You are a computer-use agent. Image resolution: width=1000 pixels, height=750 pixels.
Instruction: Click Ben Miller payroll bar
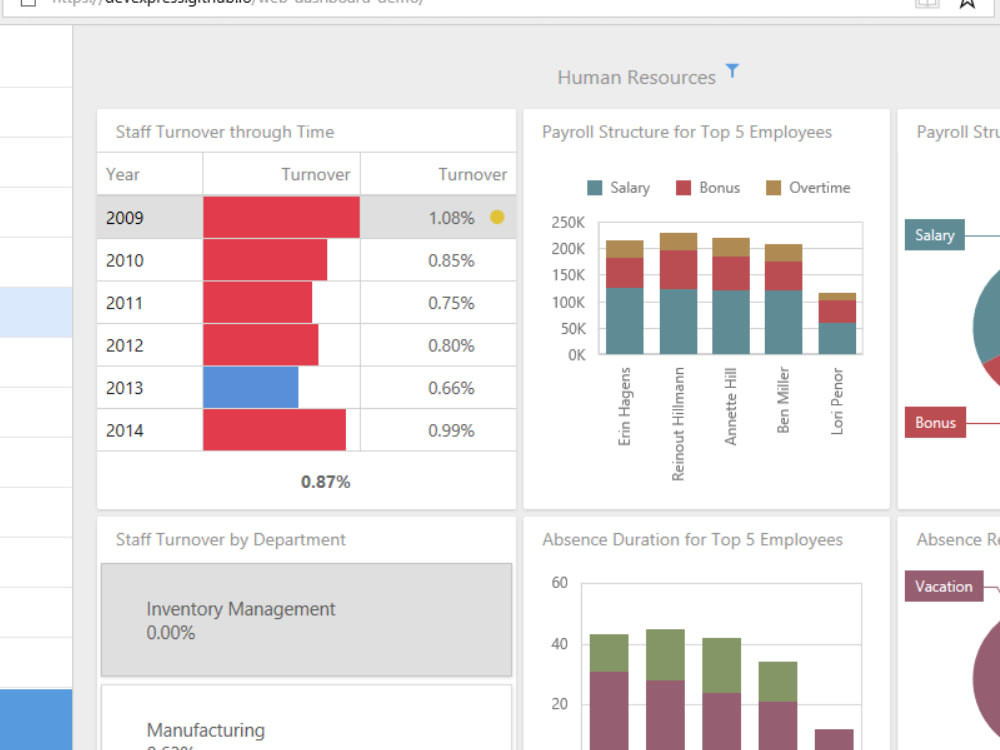[783, 299]
